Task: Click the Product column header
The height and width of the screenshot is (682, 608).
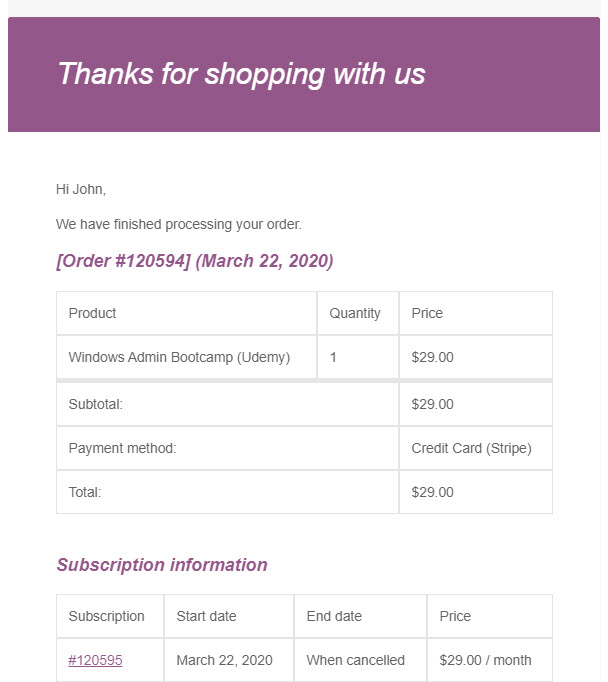Action: [x=92, y=313]
